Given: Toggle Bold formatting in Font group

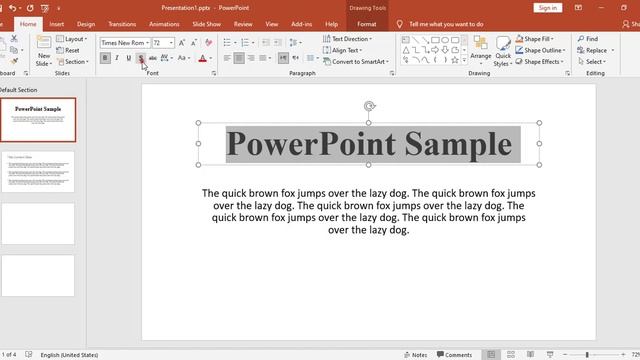Looking at the screenshot, I should [105, 58].
